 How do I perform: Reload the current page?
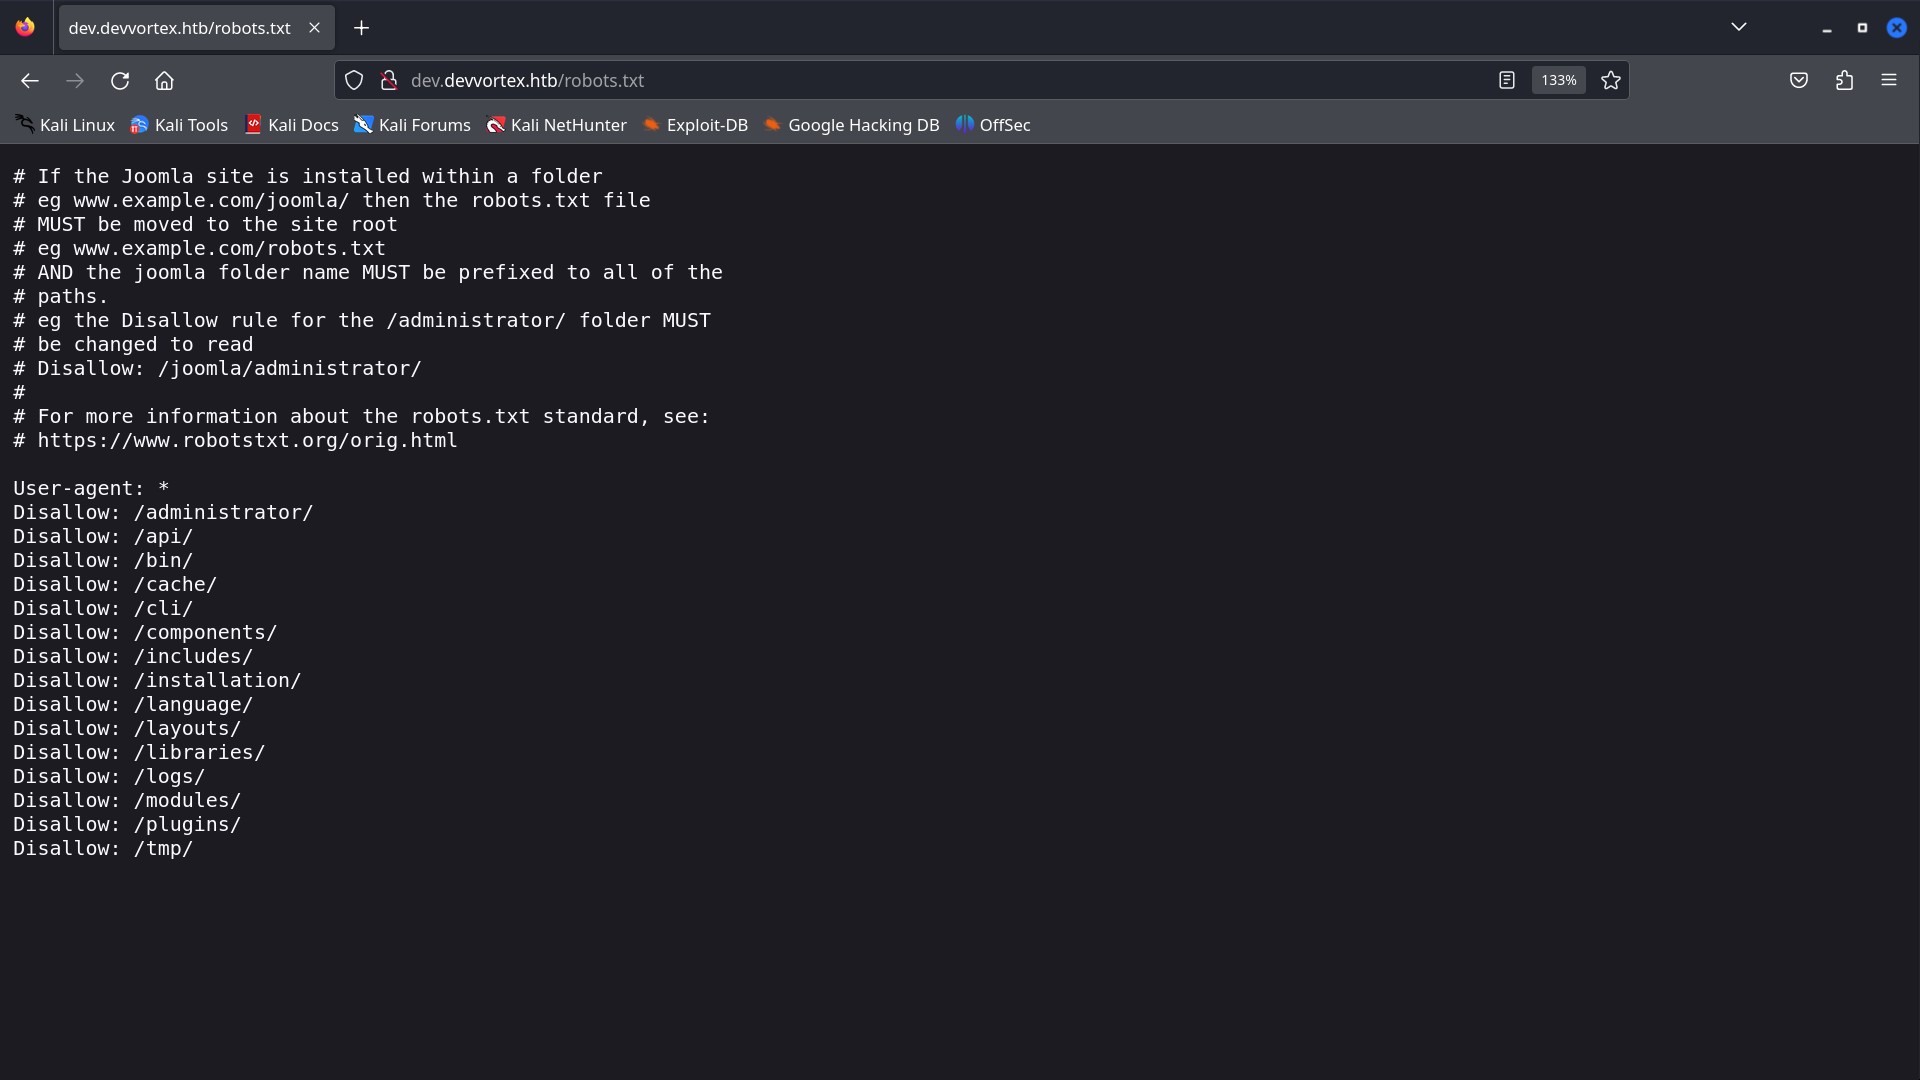(x=120, y=81)
